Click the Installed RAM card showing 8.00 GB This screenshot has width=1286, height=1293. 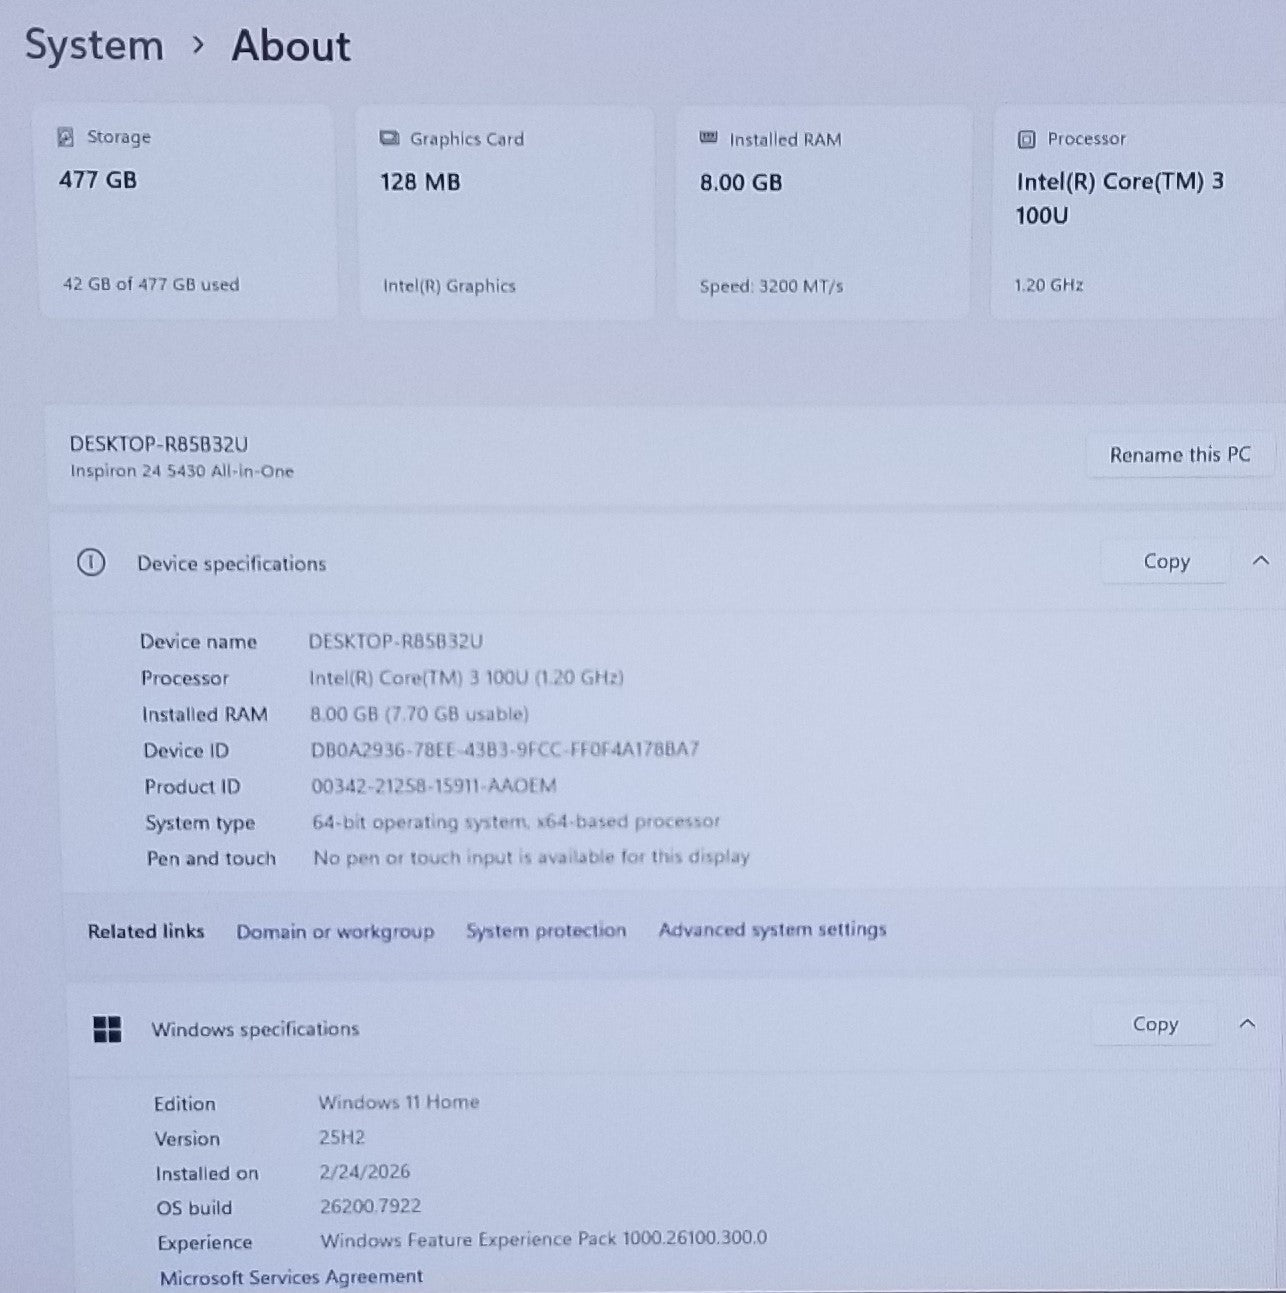(x=822, y=210)
